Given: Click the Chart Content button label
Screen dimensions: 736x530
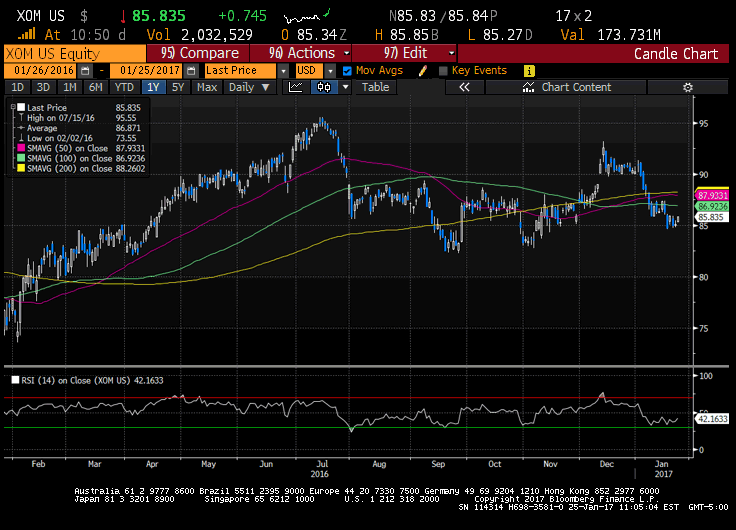Looking at the screenshot, I should point(576,87).
